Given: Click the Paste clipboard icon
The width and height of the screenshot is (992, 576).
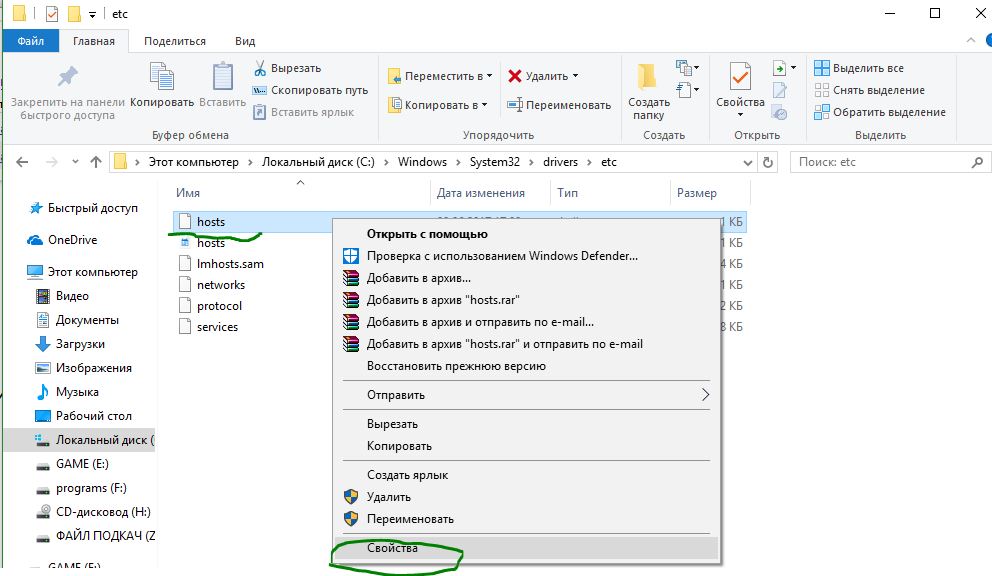Looking at the screenshot, I should (x=222, y=79).
